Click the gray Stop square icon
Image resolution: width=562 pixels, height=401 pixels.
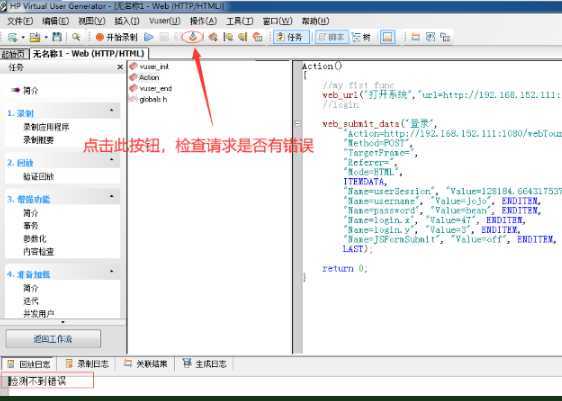164,37
